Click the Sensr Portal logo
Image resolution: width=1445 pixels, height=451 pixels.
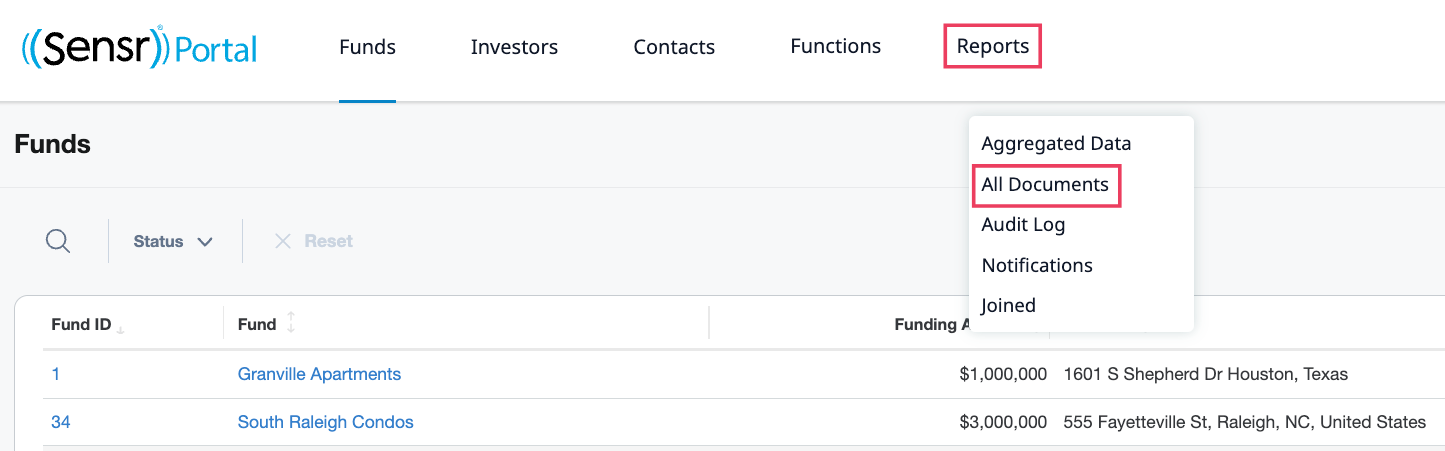pos(139,47)
